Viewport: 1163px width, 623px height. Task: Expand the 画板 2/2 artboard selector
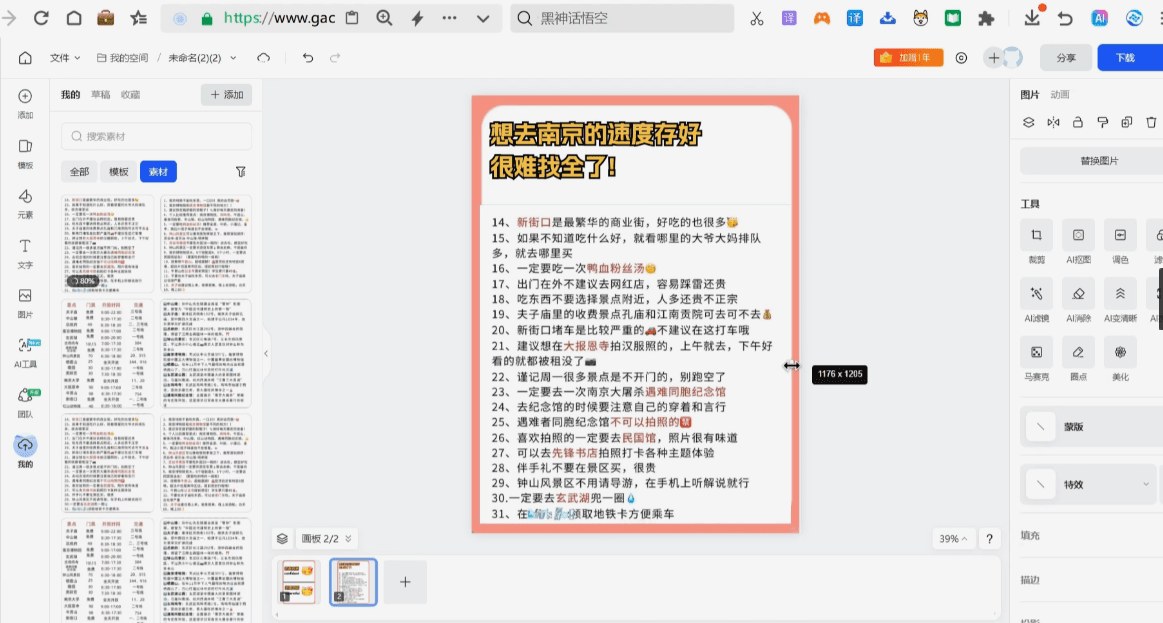327,538
